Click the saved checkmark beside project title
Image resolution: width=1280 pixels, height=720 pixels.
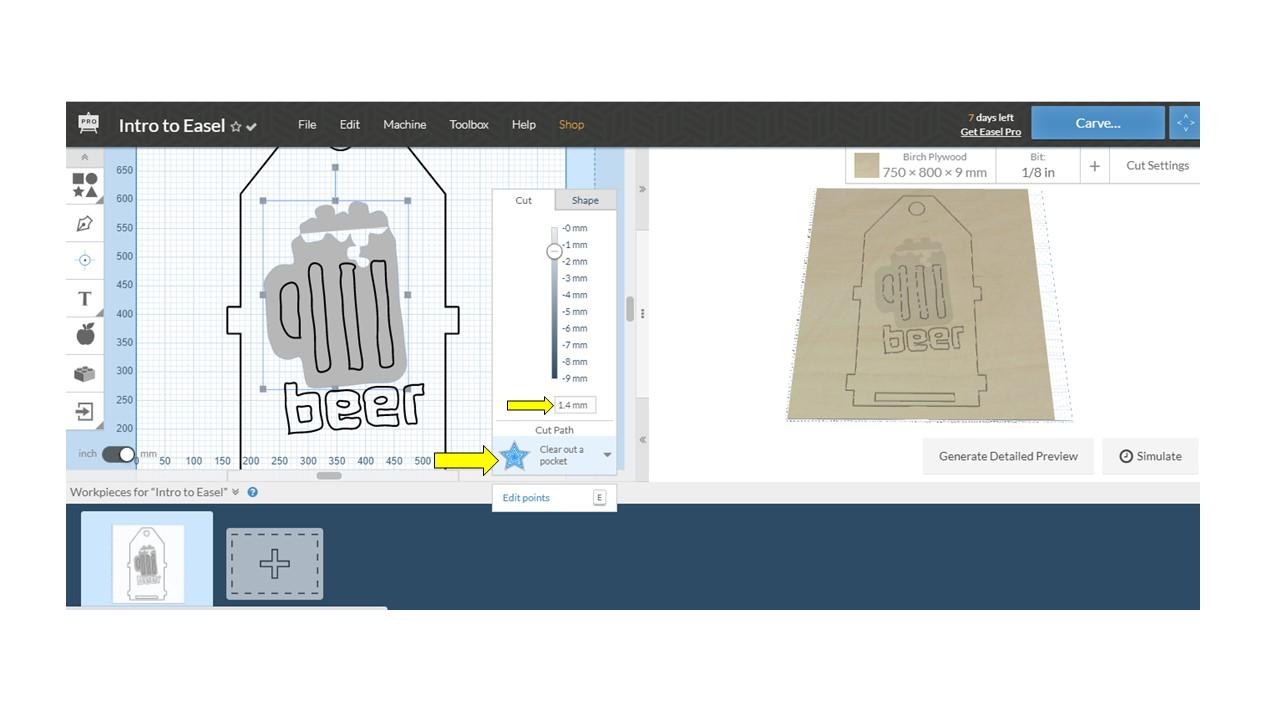[x=252, y=127]
